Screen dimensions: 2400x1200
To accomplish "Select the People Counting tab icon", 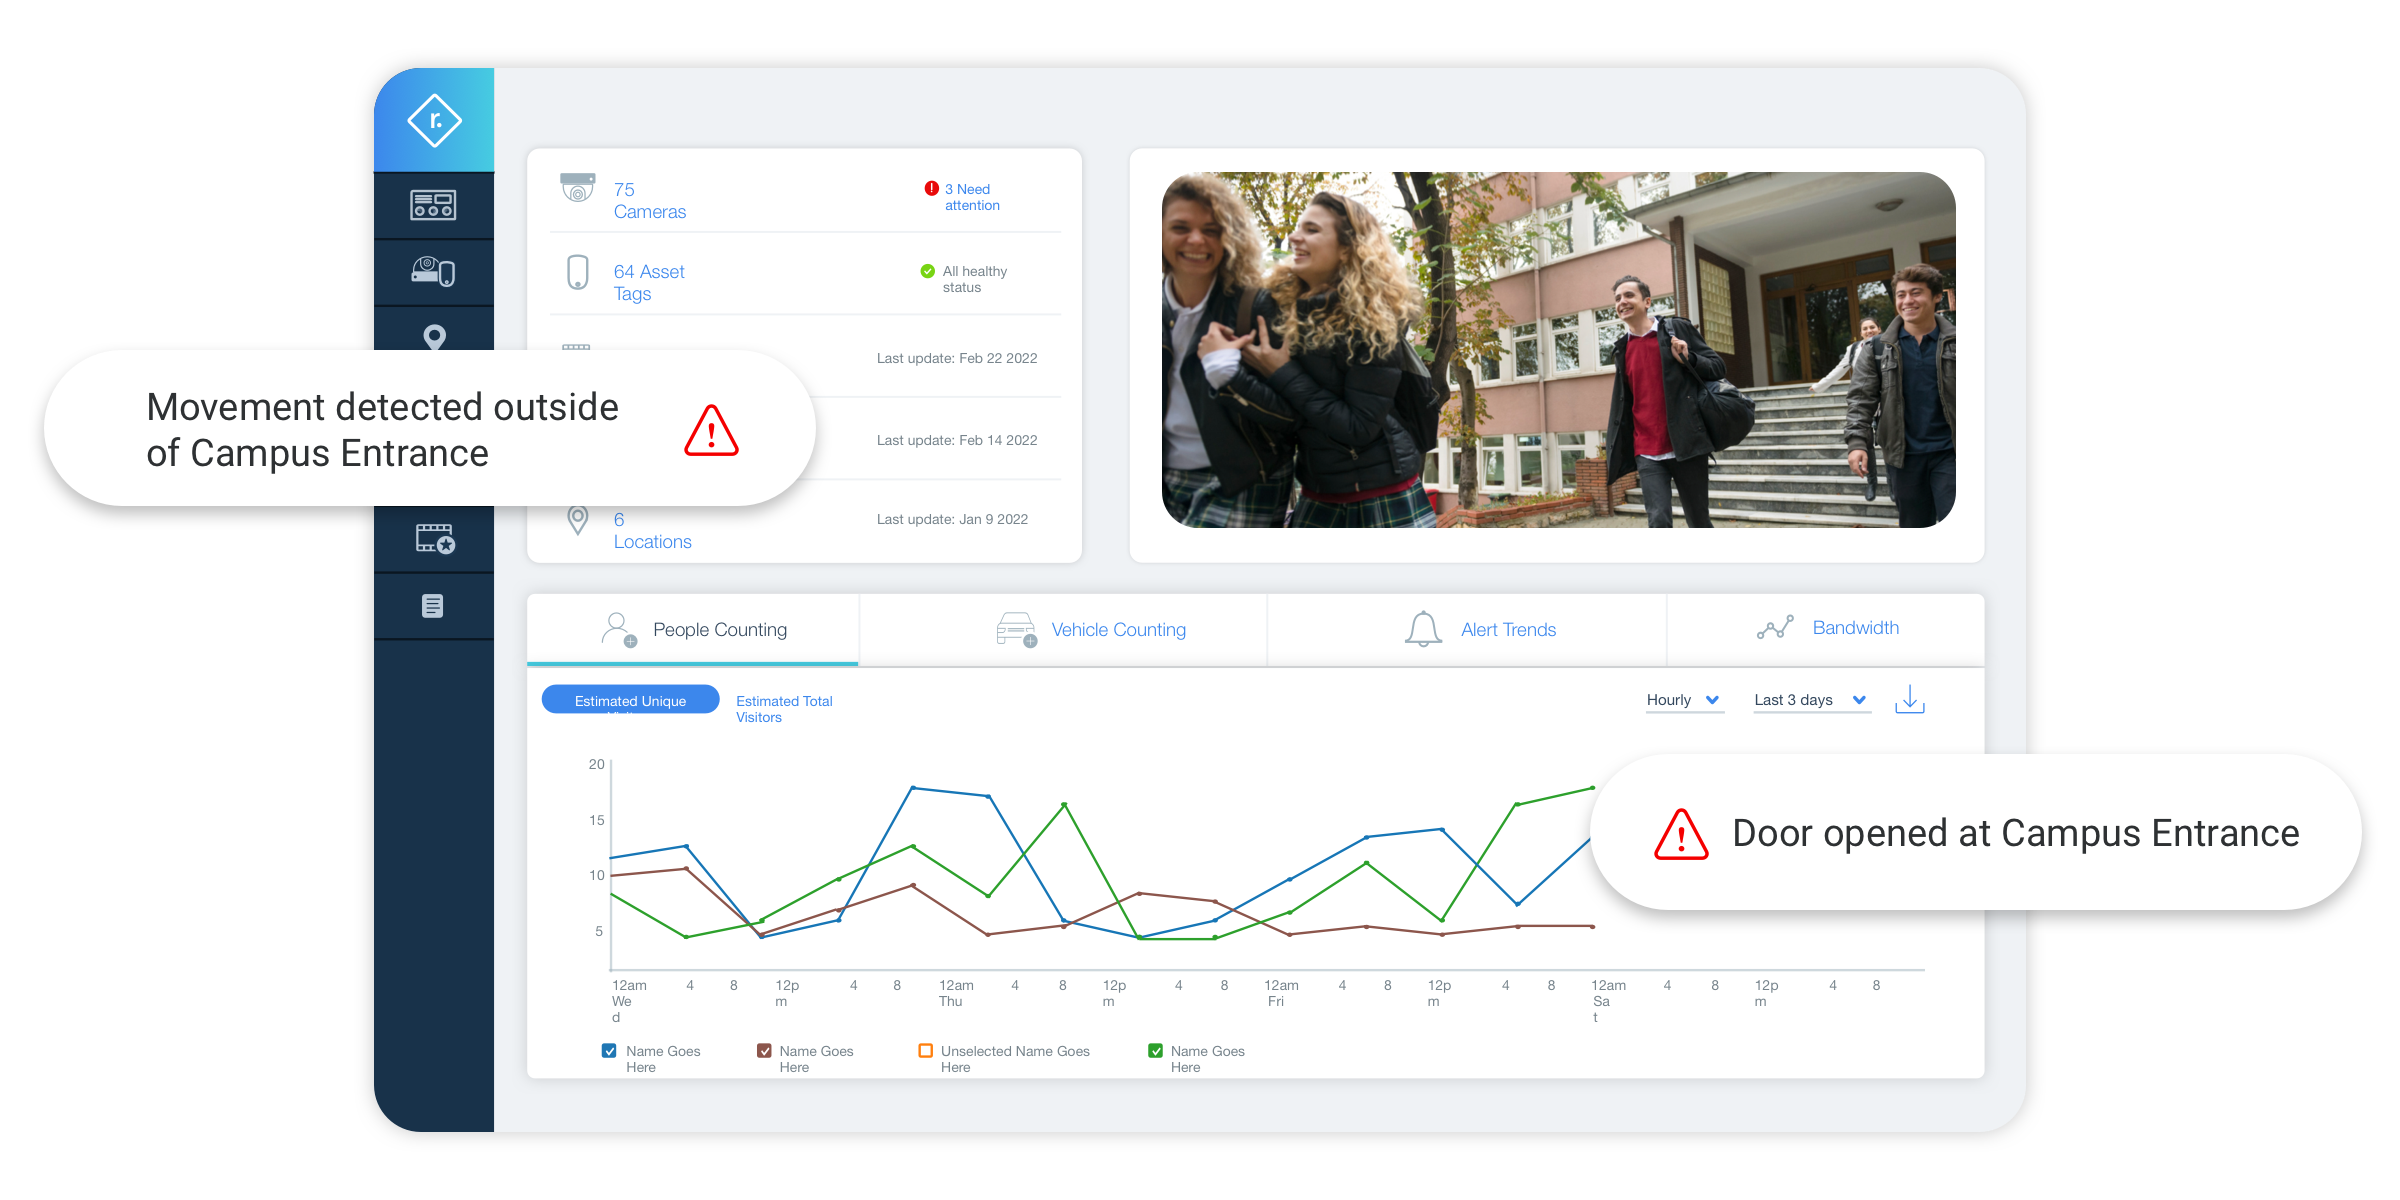I will coord(618,628).
